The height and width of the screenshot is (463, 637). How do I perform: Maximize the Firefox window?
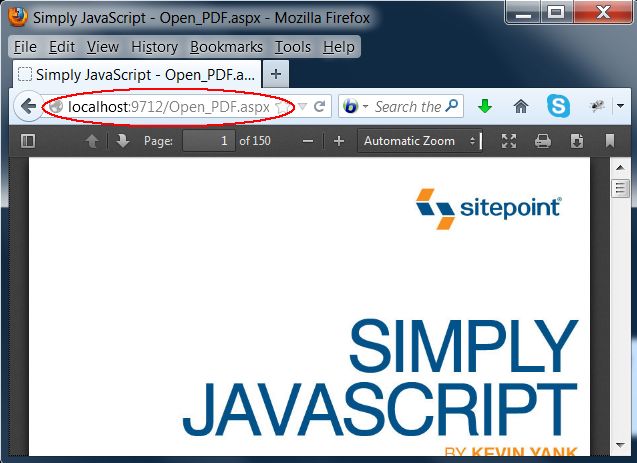coord(556,13)
